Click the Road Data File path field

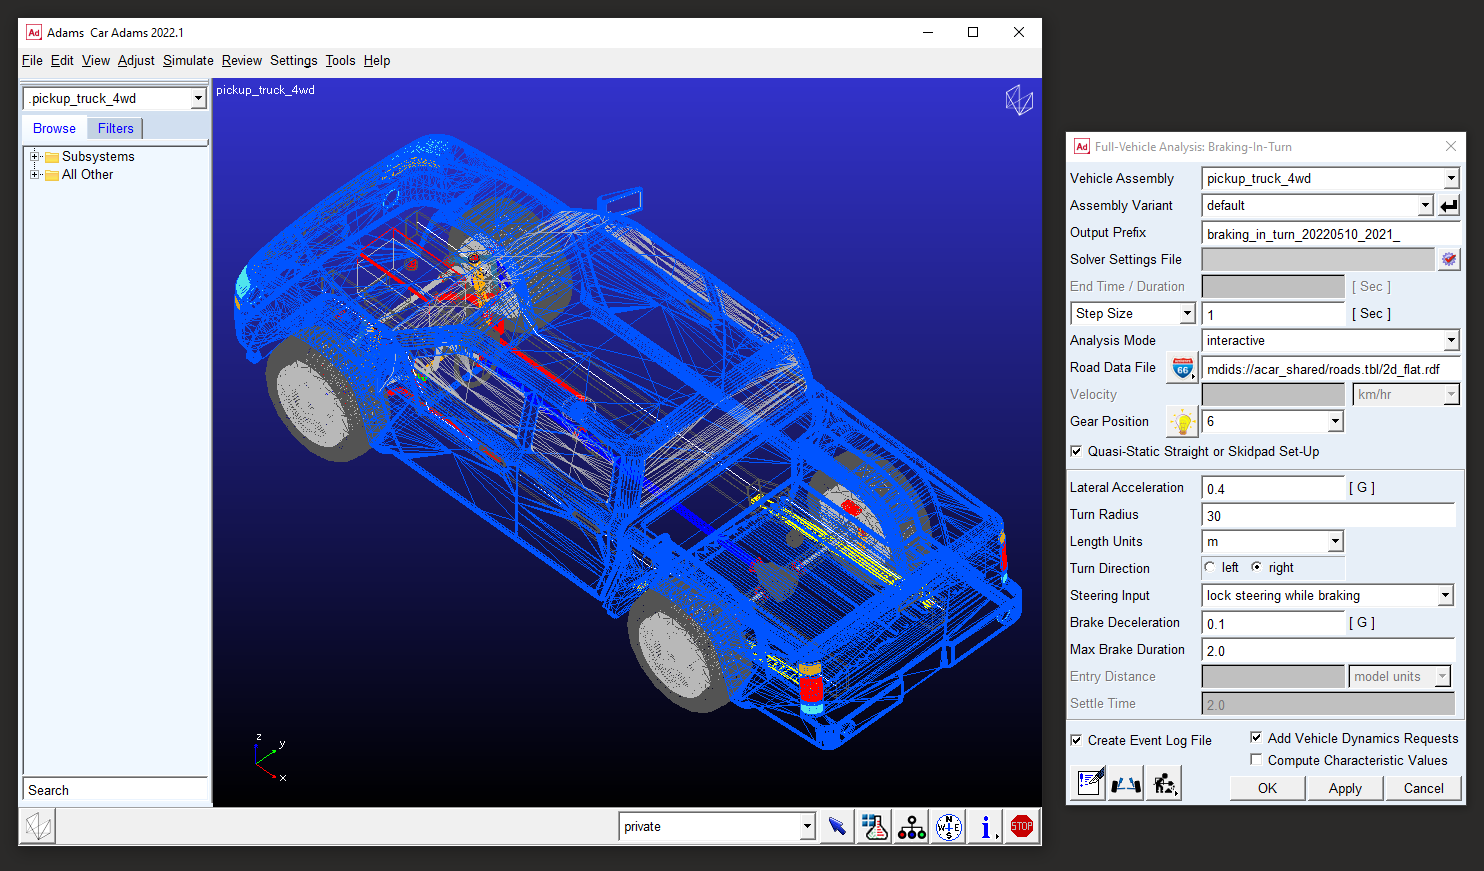pyautogui.click(x=1331, y=368)
